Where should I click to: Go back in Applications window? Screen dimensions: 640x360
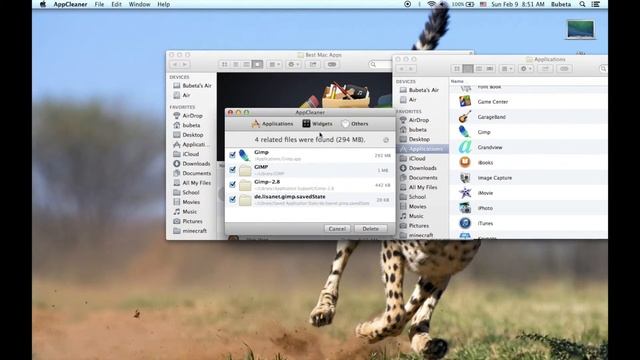point(402,69)
